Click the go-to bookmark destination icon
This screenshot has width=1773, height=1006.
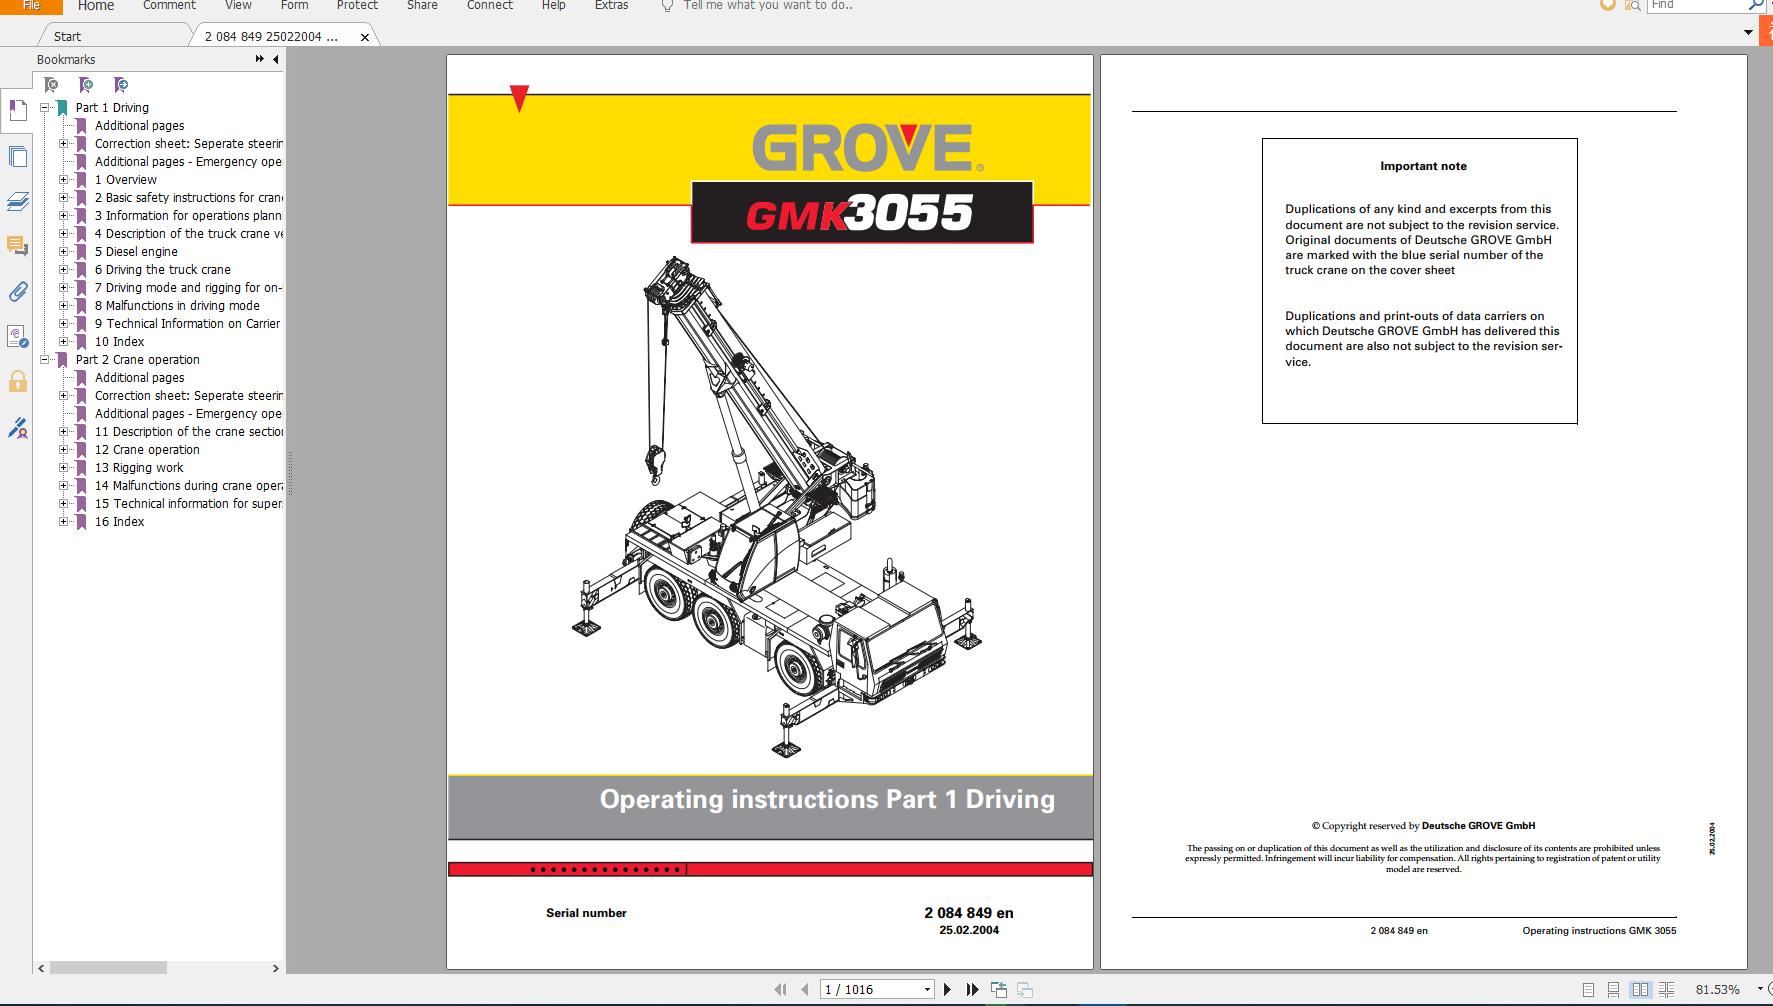[121, 85]
